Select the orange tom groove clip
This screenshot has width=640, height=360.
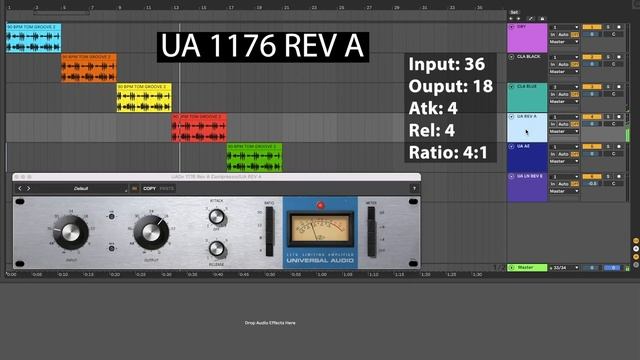click(89, 68)
